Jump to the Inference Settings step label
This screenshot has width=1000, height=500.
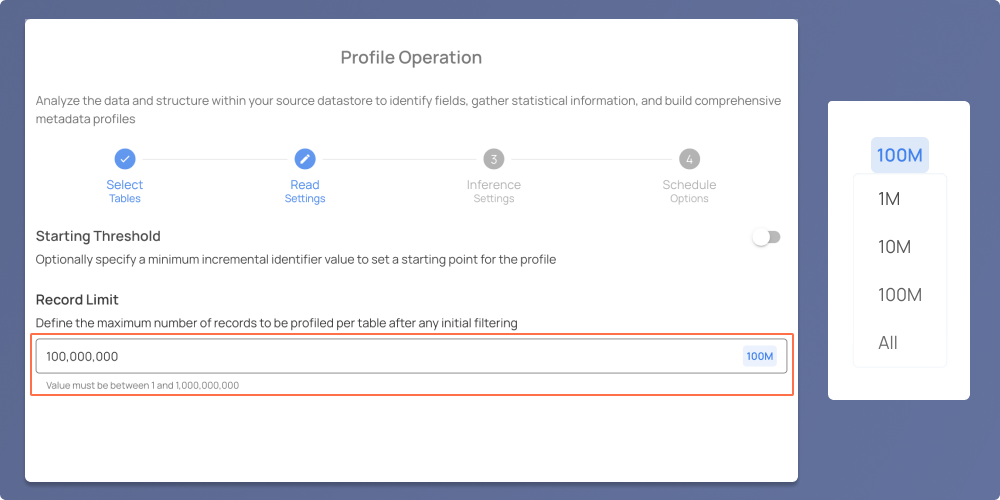pyautogui.click(x=494, y=191)
